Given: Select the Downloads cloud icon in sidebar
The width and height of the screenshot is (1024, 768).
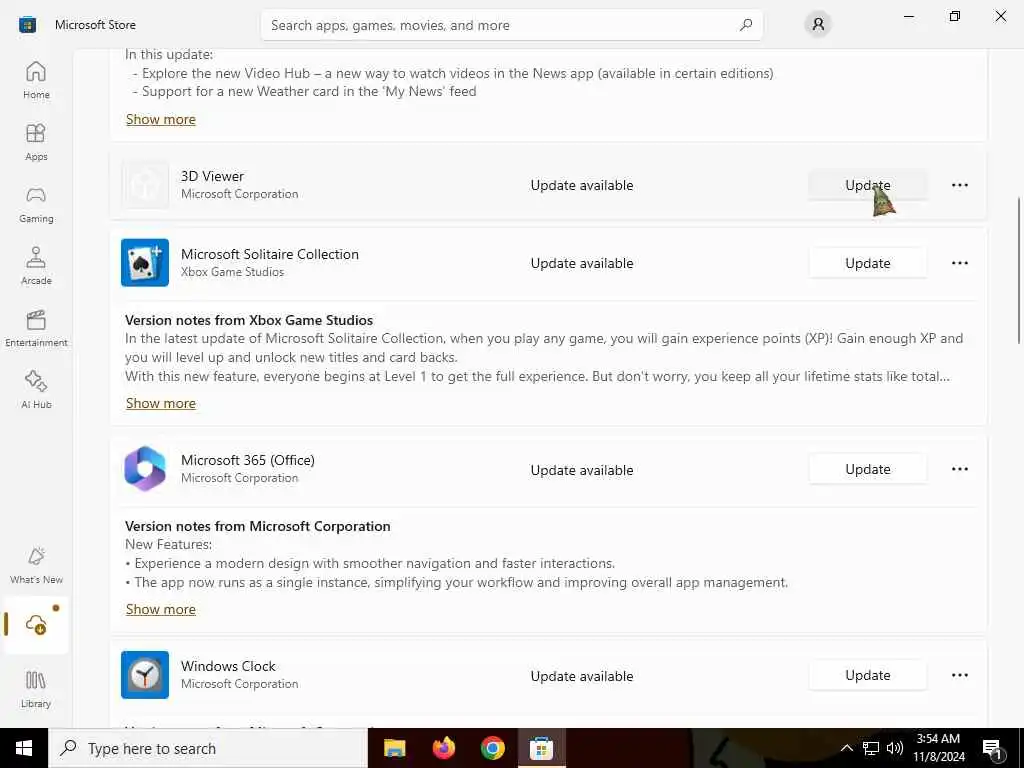Looking at the screenshot, I should (x=36, y=625).
